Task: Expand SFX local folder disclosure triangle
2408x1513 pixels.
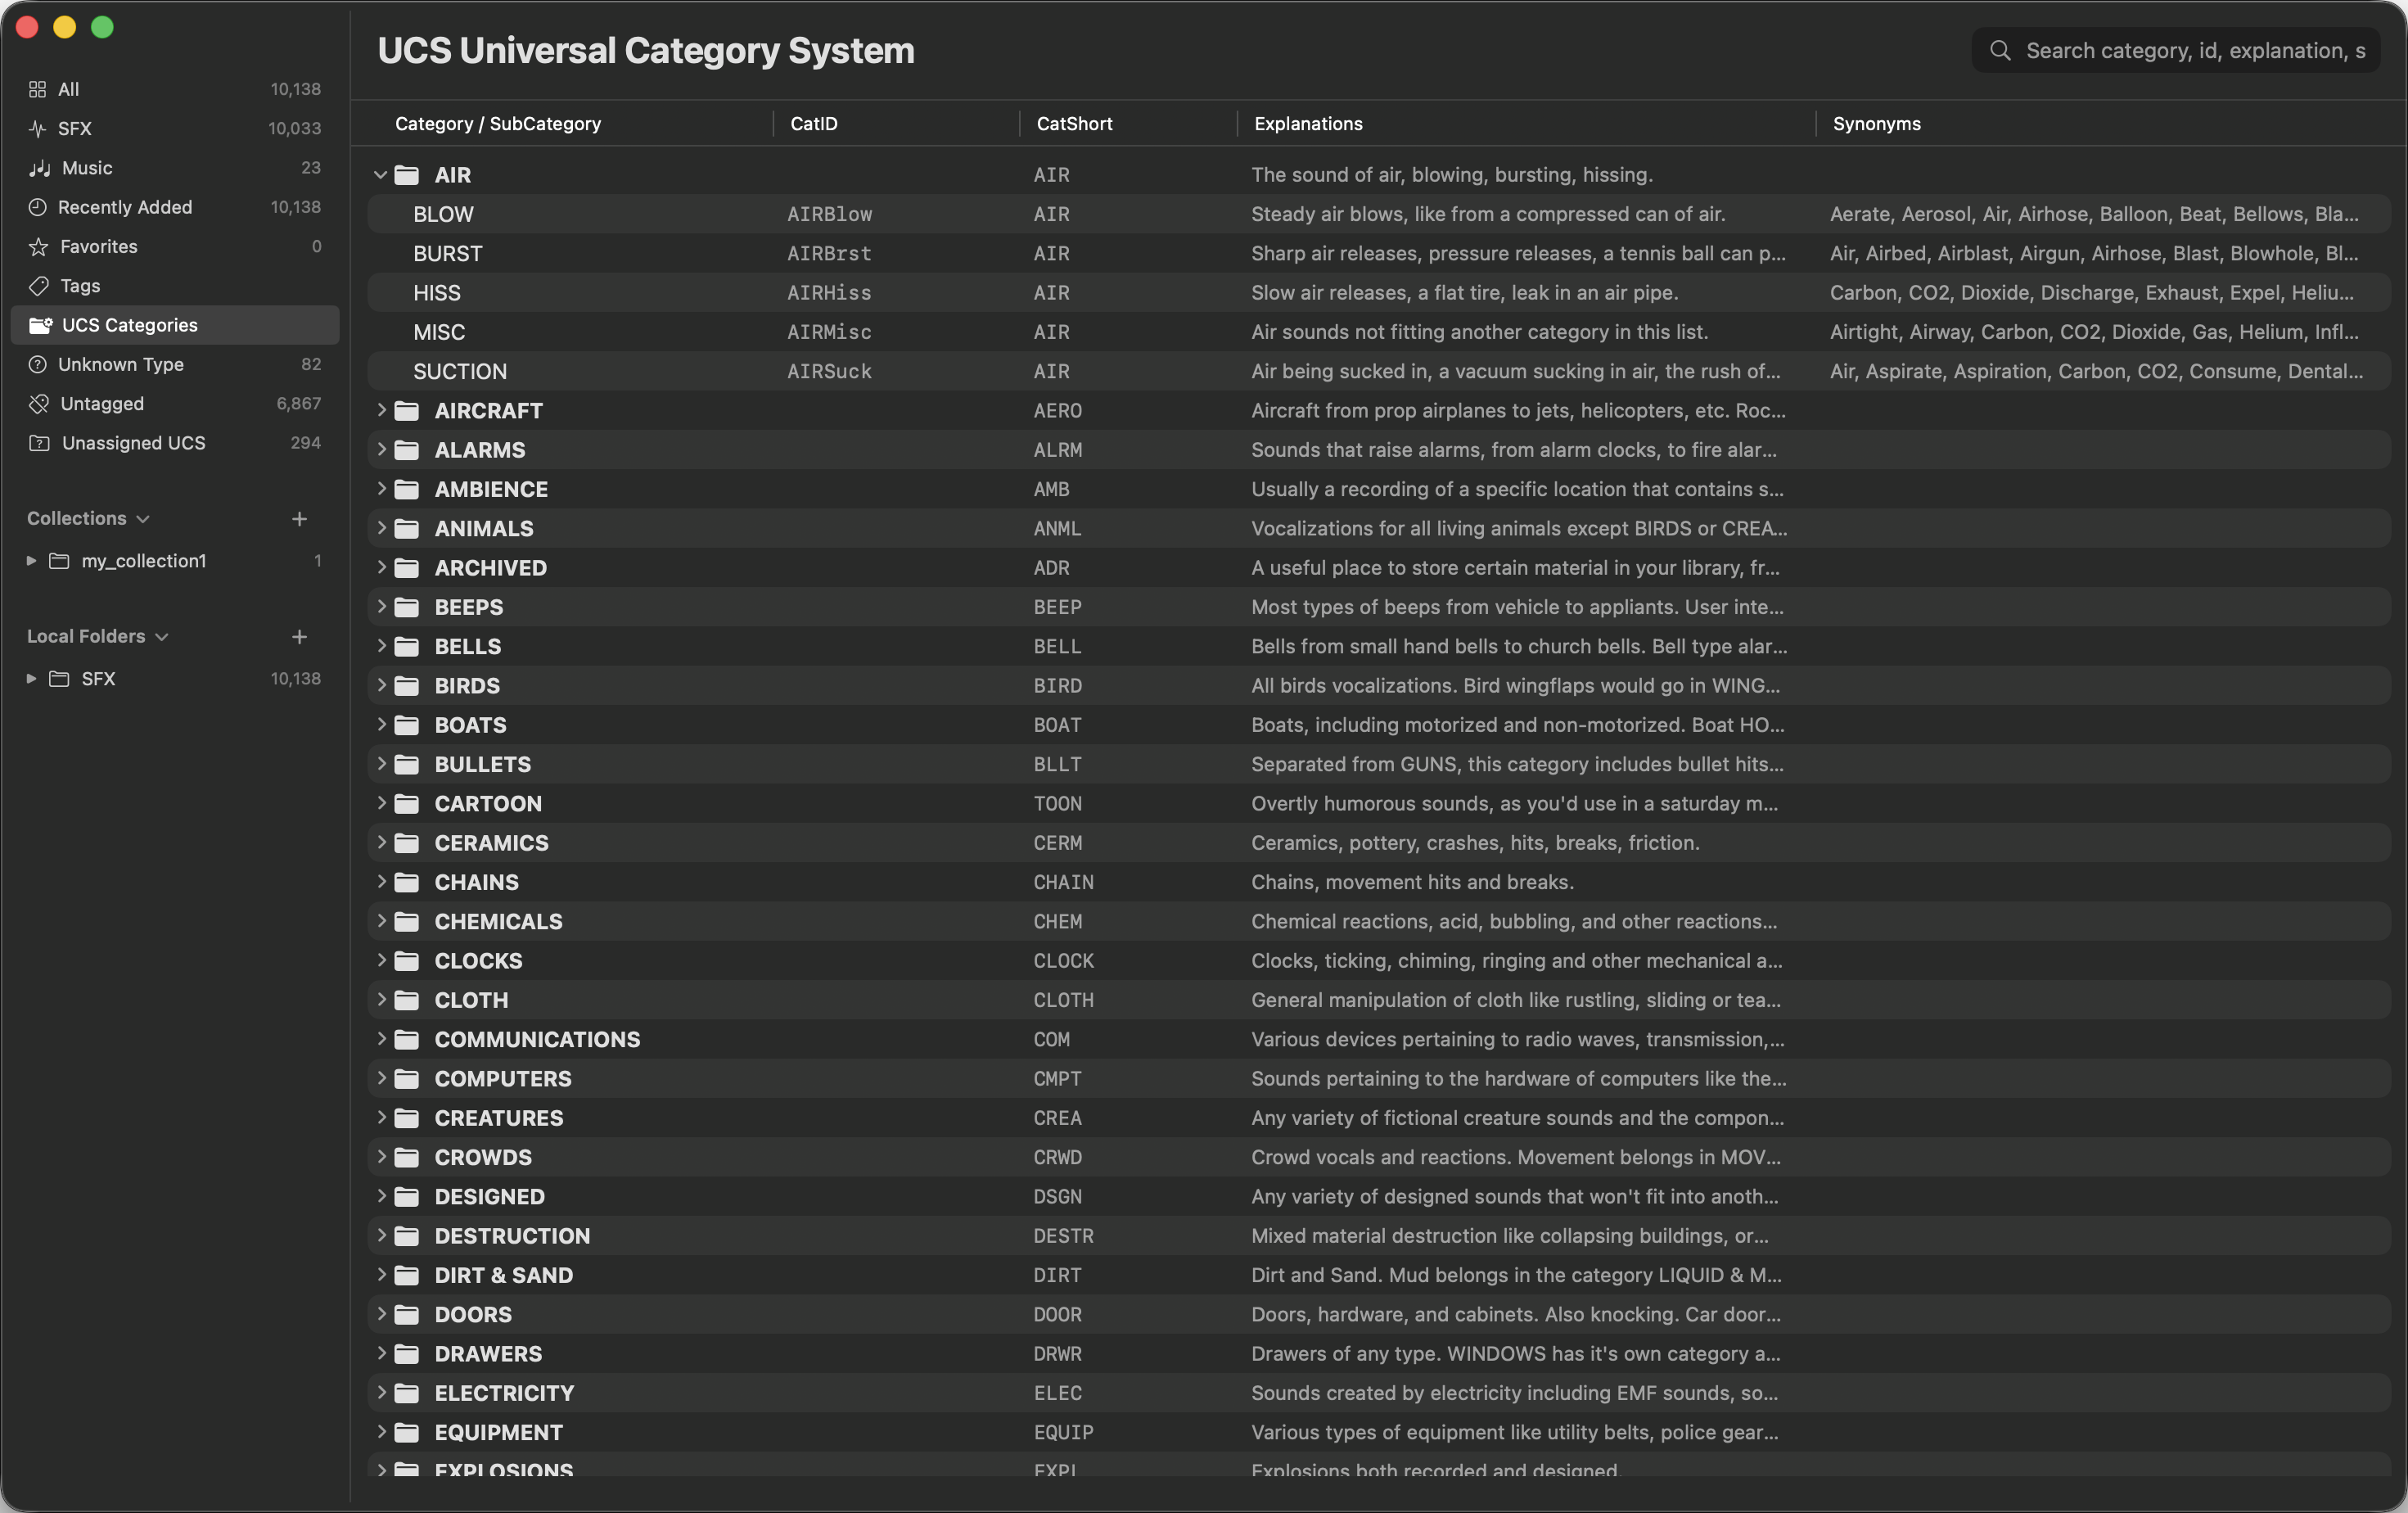Action: click(x=31, y=679)
